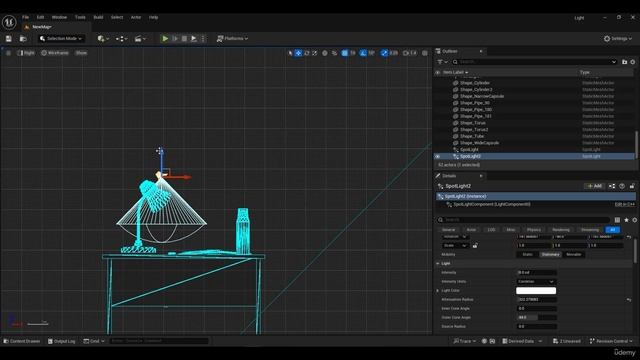This screenshot has width=640, height=360.
Task: Lock the Details panel selection
Action: pyautogui.click(x=632, y=186)
